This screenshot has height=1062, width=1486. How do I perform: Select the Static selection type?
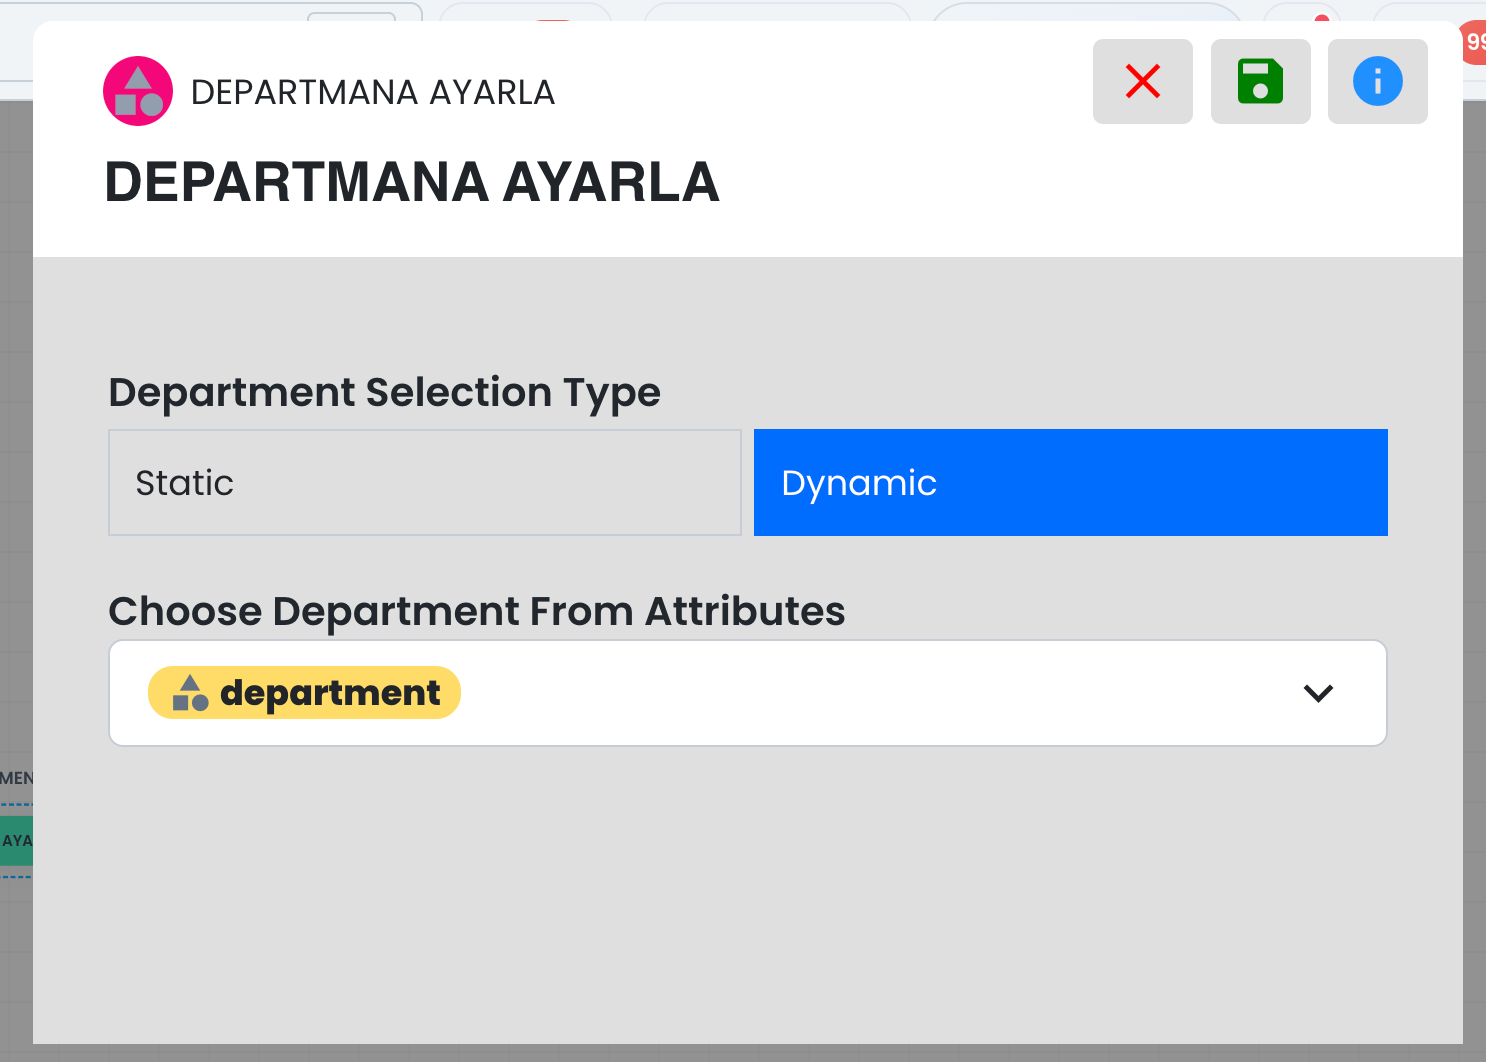[x=424, y=483]
